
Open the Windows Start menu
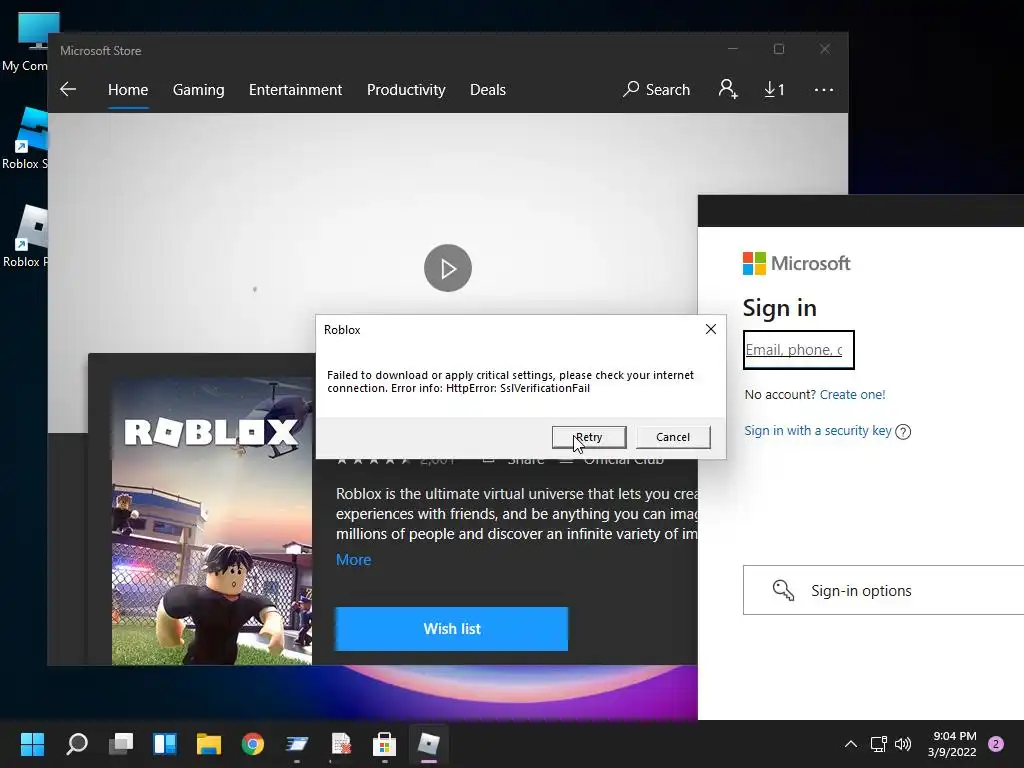[x=32, y=743]
